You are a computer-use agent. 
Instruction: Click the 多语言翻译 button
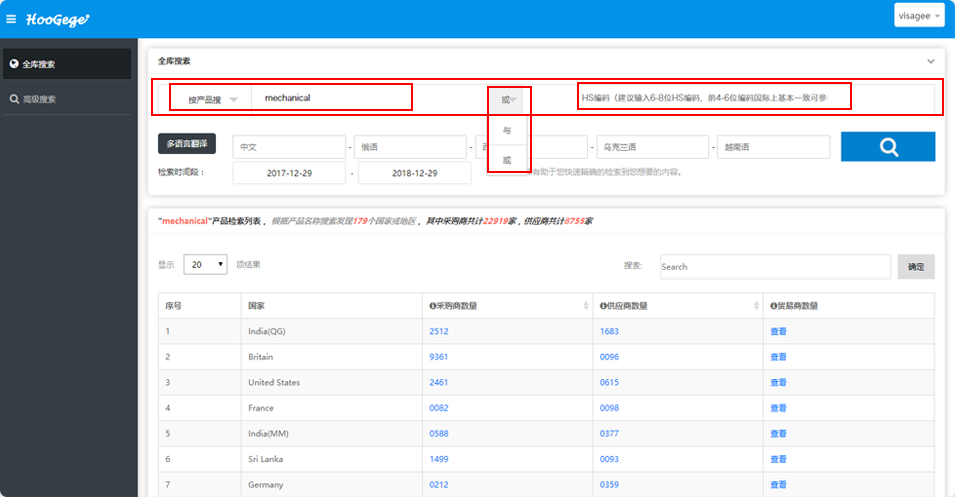[187, 144]
